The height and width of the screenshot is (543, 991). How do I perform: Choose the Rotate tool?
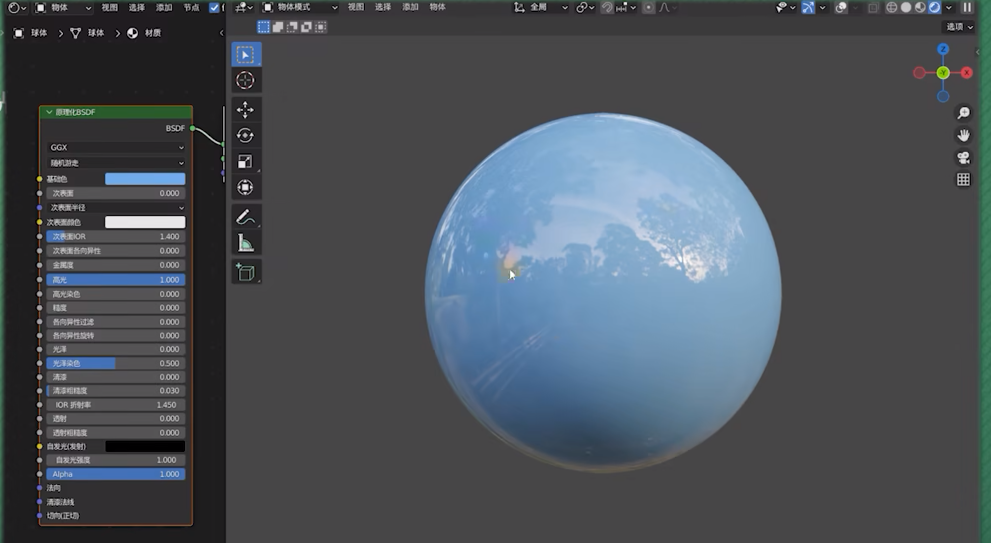(x=245, y=135)
